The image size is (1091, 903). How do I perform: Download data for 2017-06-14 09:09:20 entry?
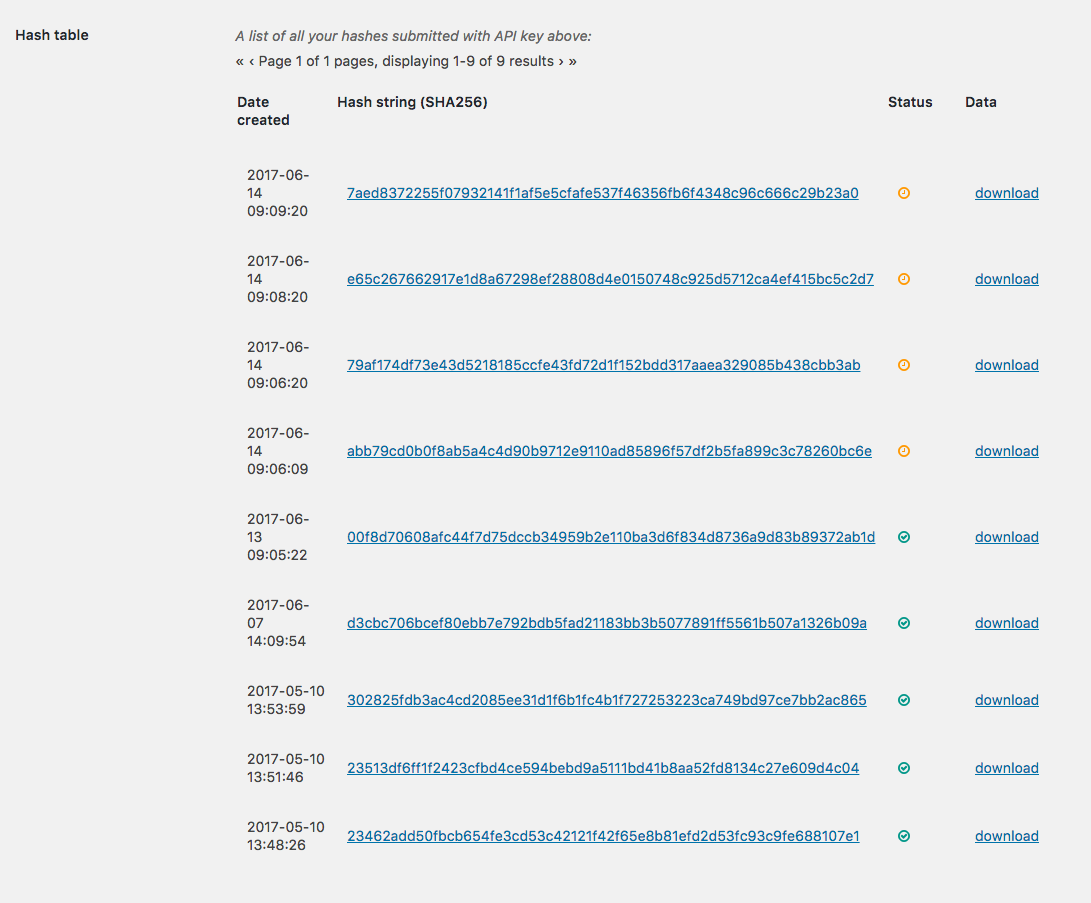pyautogui.click(x=1006, y=193)
